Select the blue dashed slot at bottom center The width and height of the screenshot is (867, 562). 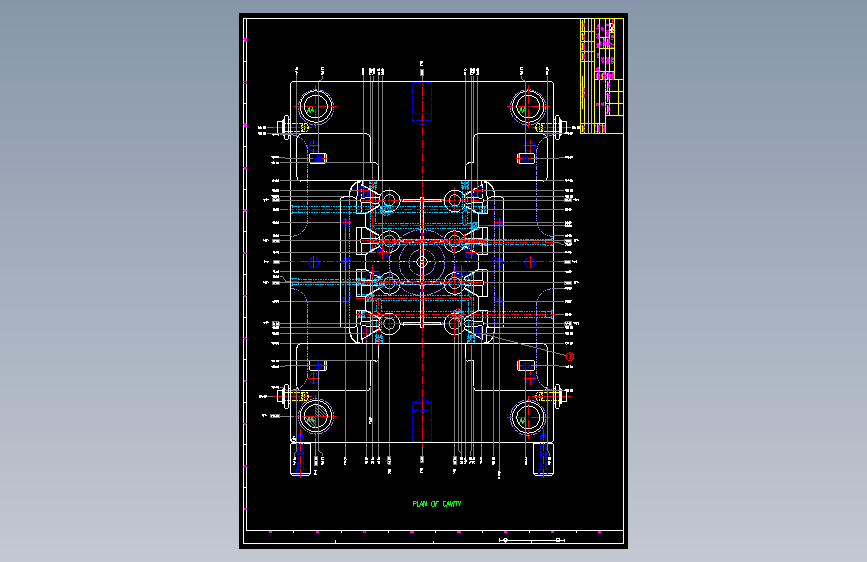coord(422,420)
